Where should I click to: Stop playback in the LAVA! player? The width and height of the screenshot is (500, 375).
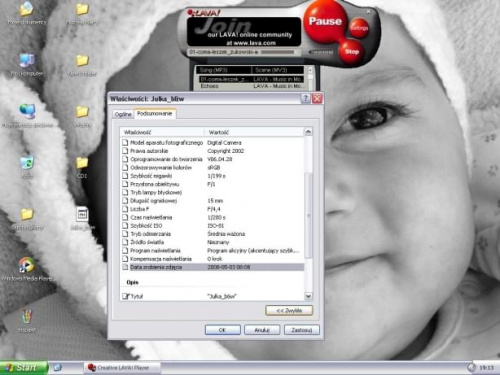pos(351,52)
